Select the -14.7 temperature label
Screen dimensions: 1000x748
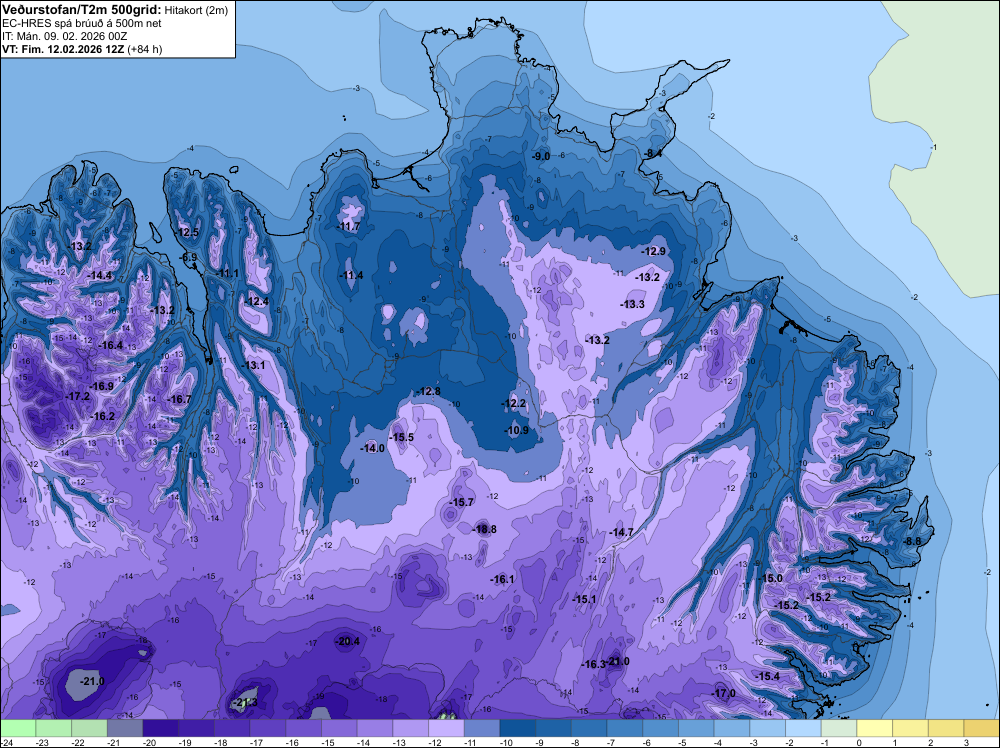point(621,532)
